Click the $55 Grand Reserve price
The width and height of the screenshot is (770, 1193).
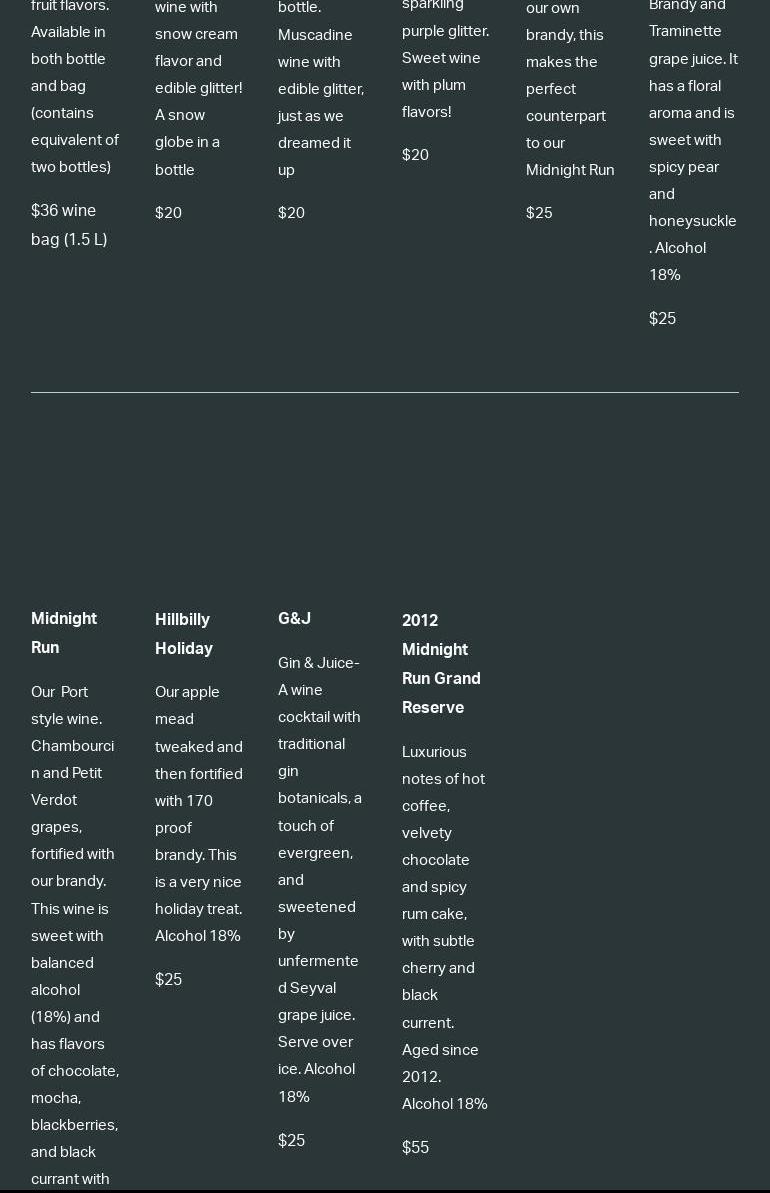[415, 1148]
